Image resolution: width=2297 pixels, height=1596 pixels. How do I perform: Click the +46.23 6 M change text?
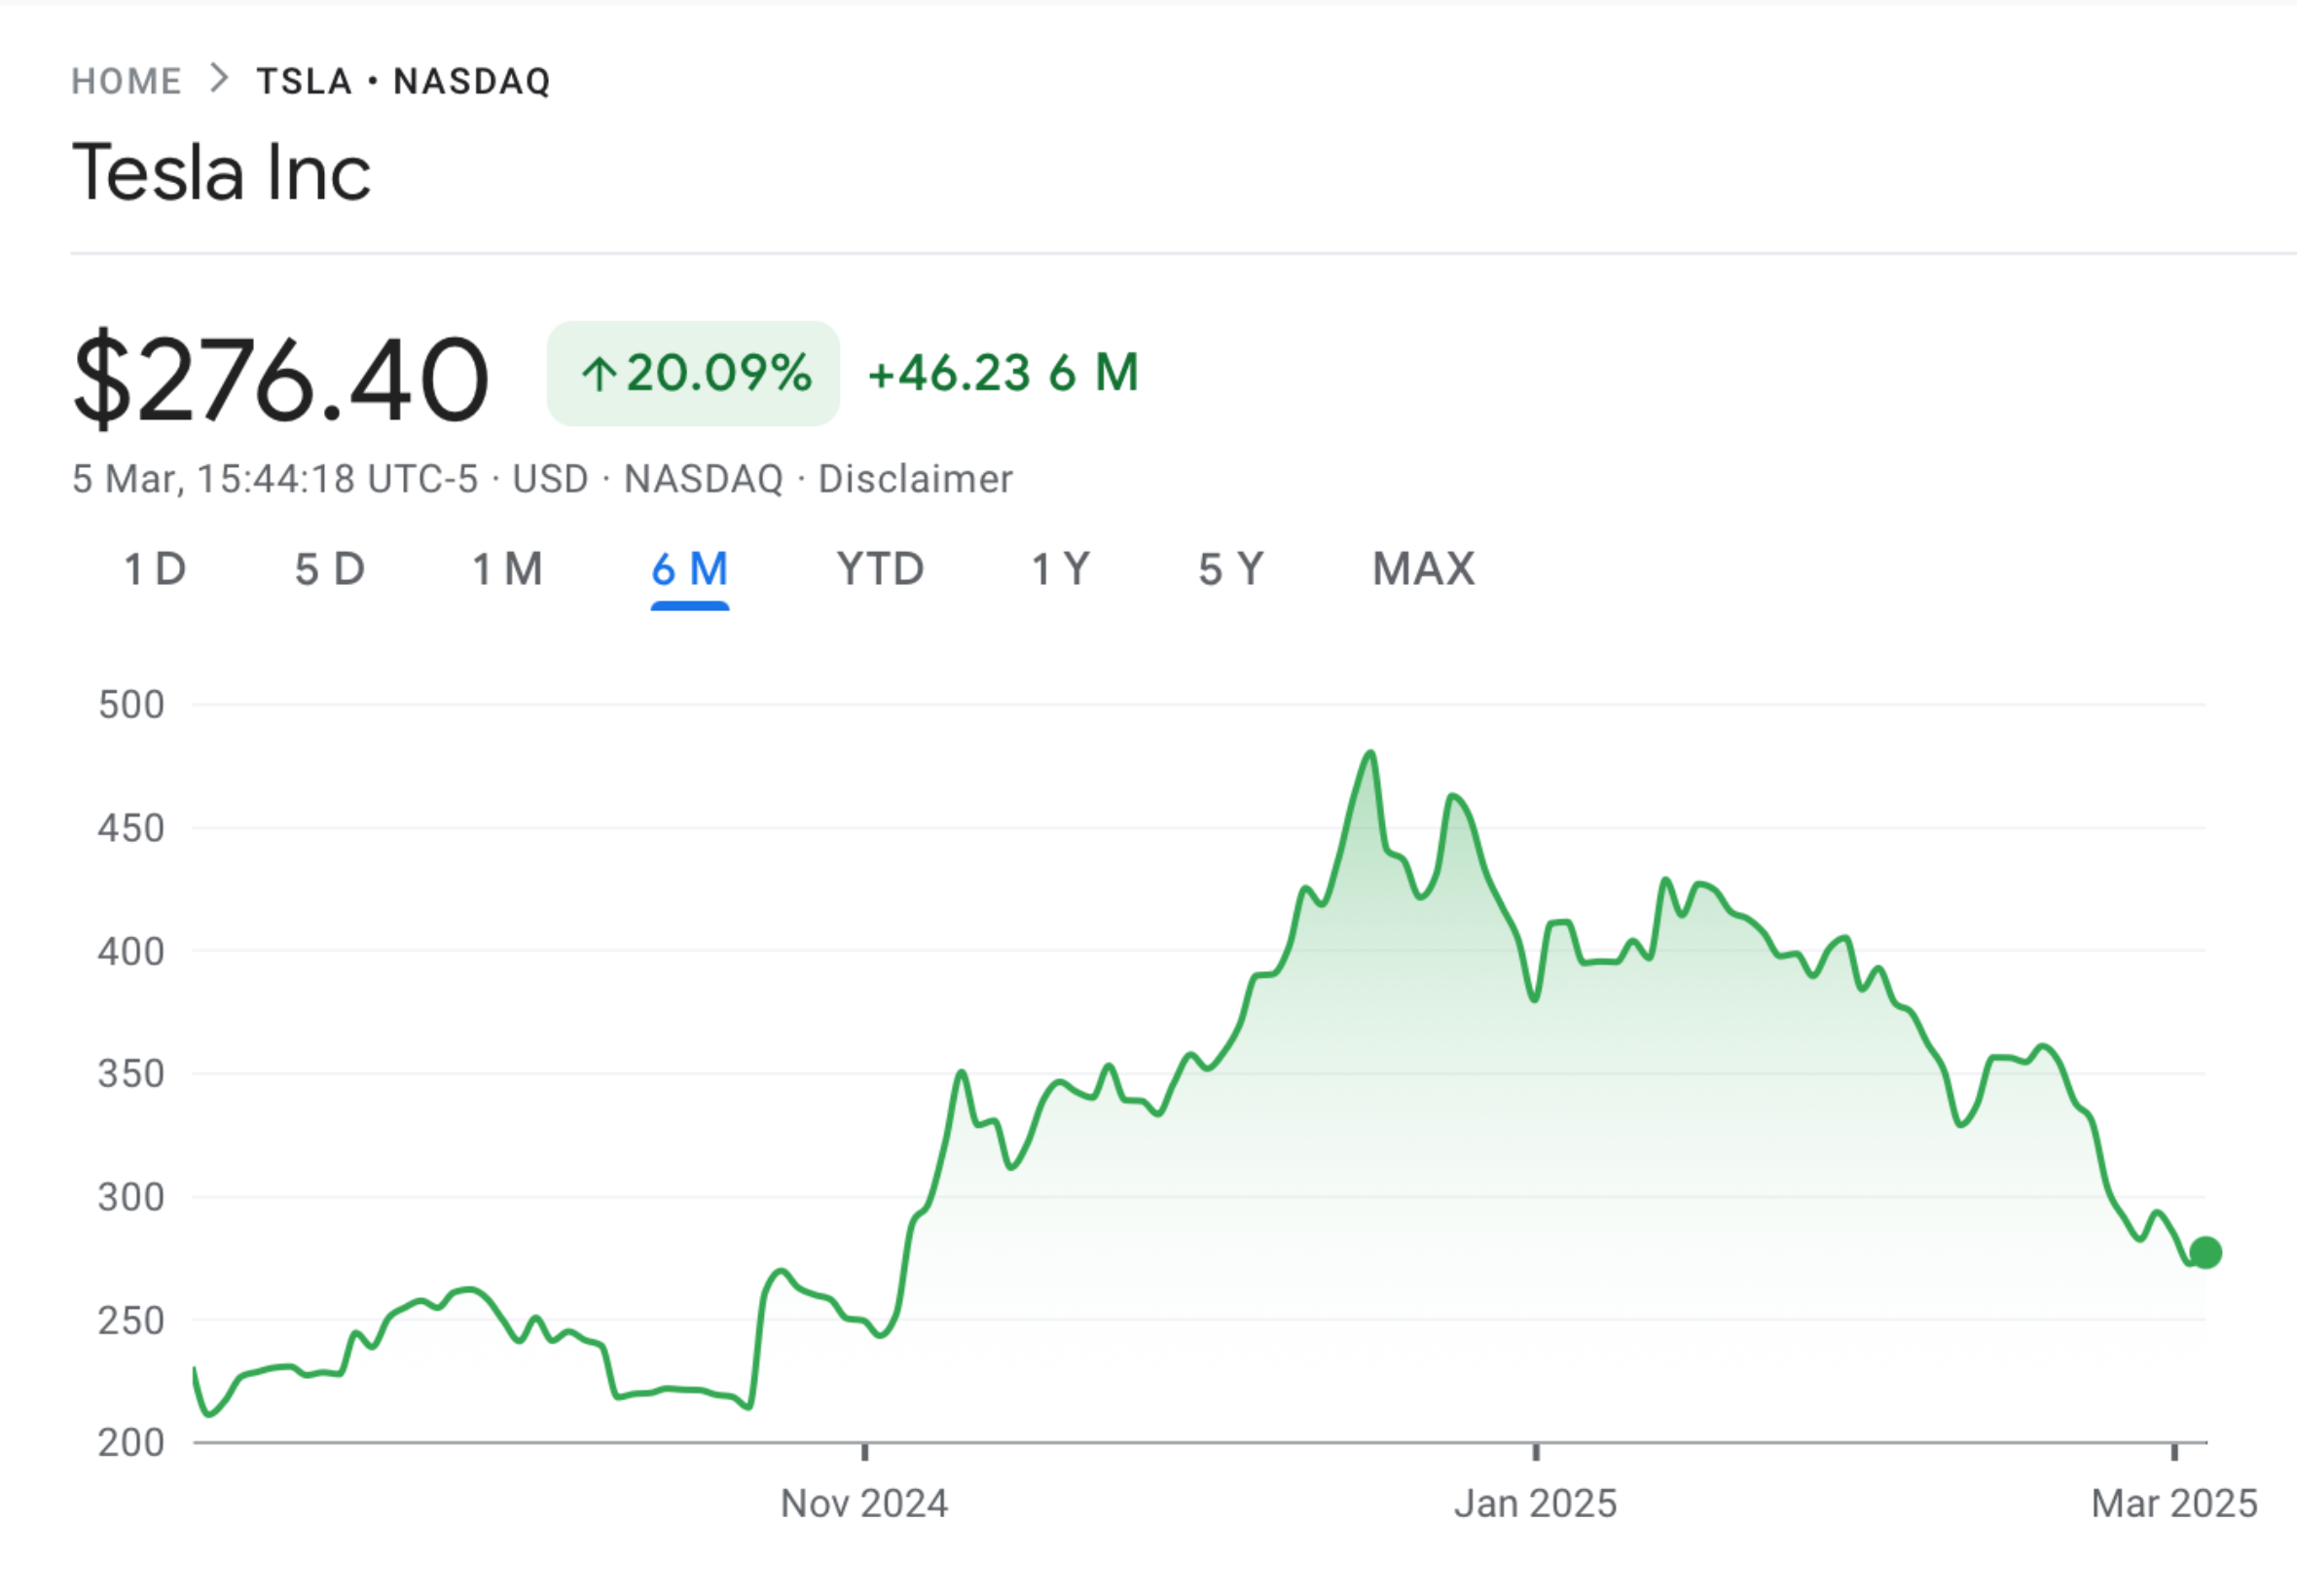pyautogui.click(x=1003, y=373)
